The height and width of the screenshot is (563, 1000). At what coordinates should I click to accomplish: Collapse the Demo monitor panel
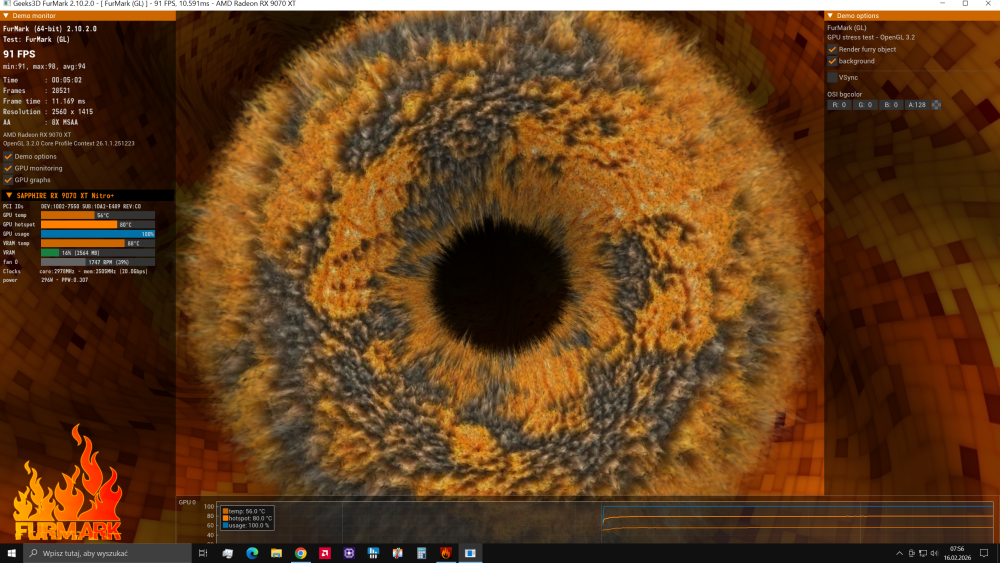(x=6, y=15)
